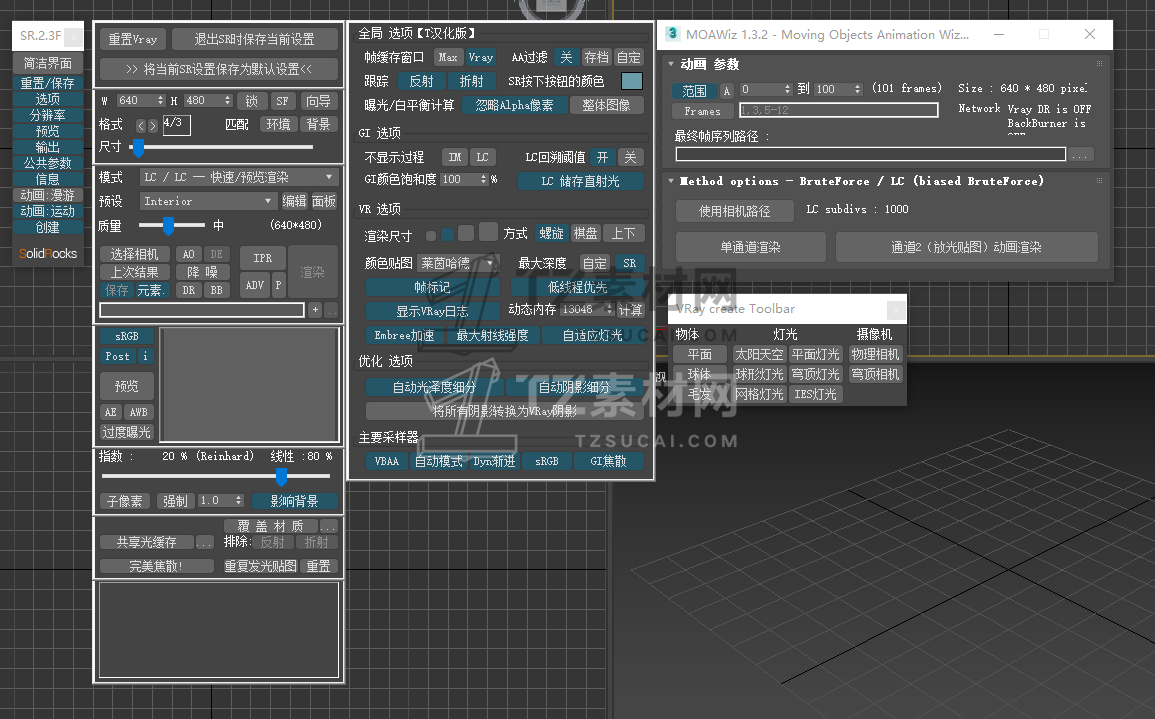Click the SR pressed-button color swatch

click(631, 81)
